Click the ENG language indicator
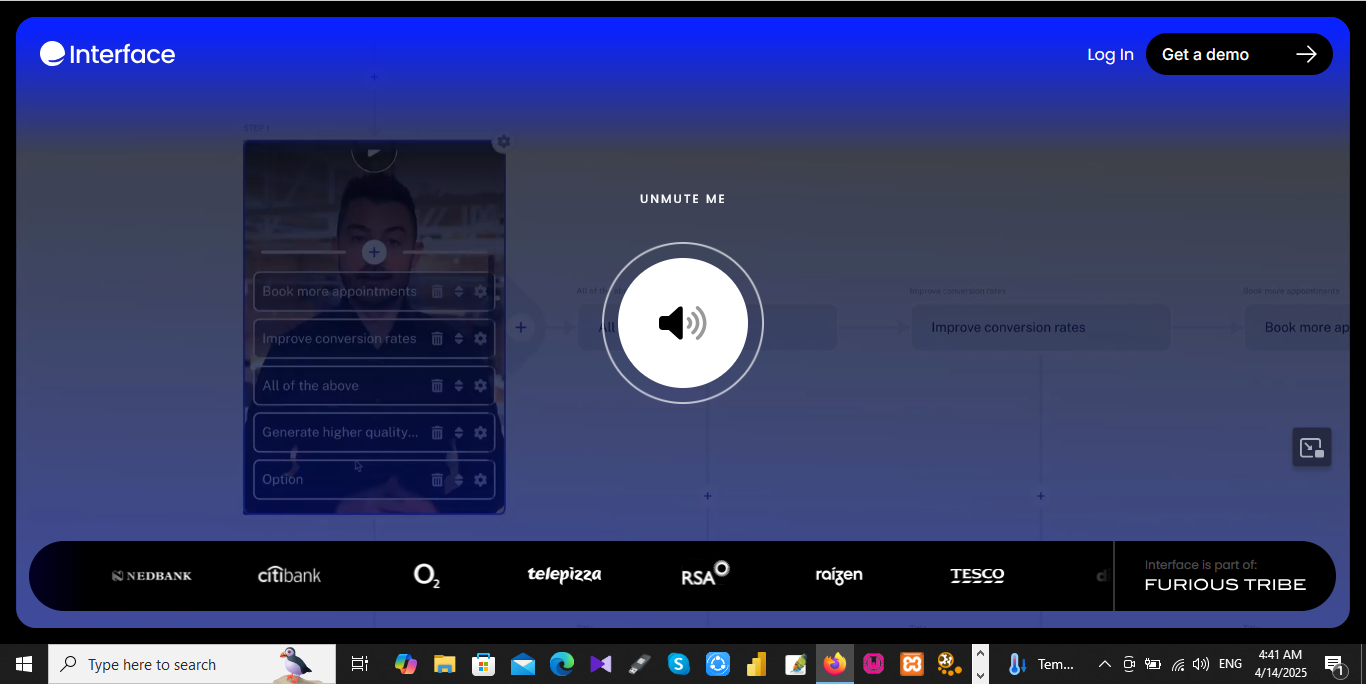 1231,664
